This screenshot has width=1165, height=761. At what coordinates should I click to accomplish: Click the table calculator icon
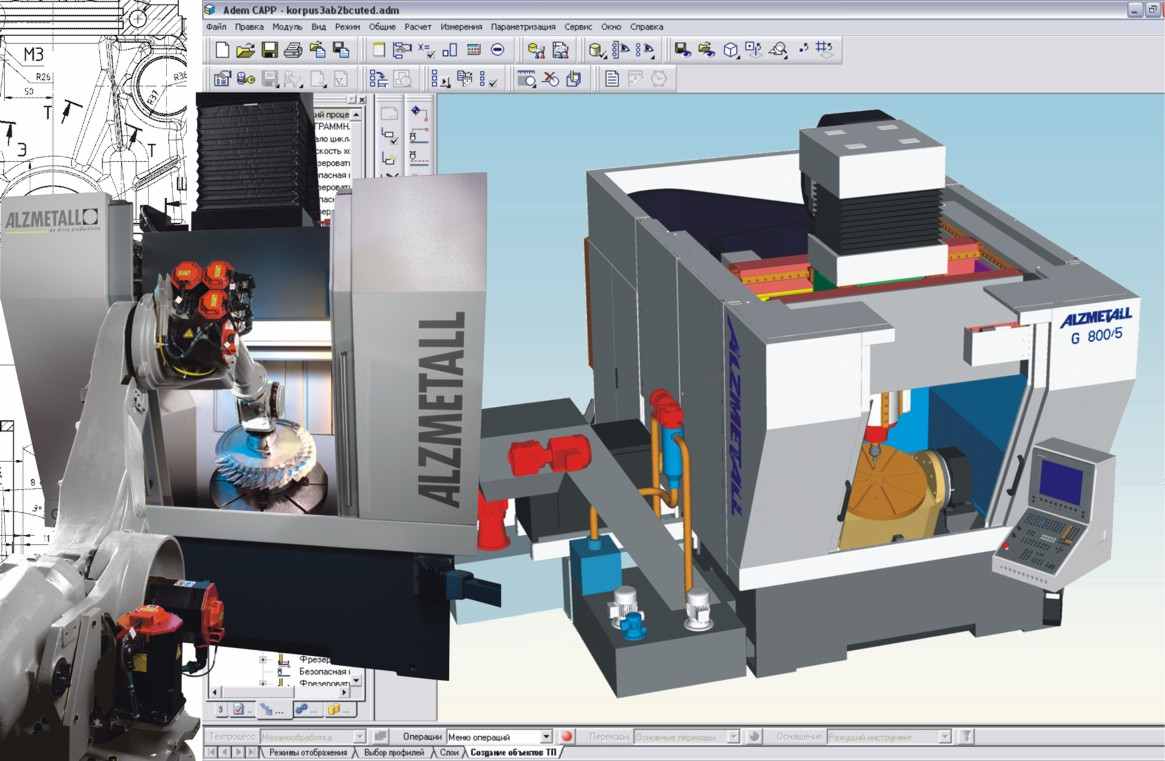473,50
